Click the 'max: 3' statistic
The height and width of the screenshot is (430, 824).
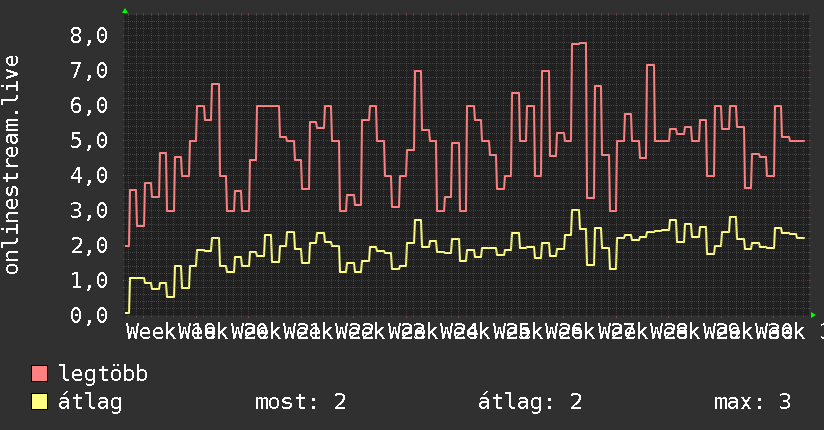point(753,402)
